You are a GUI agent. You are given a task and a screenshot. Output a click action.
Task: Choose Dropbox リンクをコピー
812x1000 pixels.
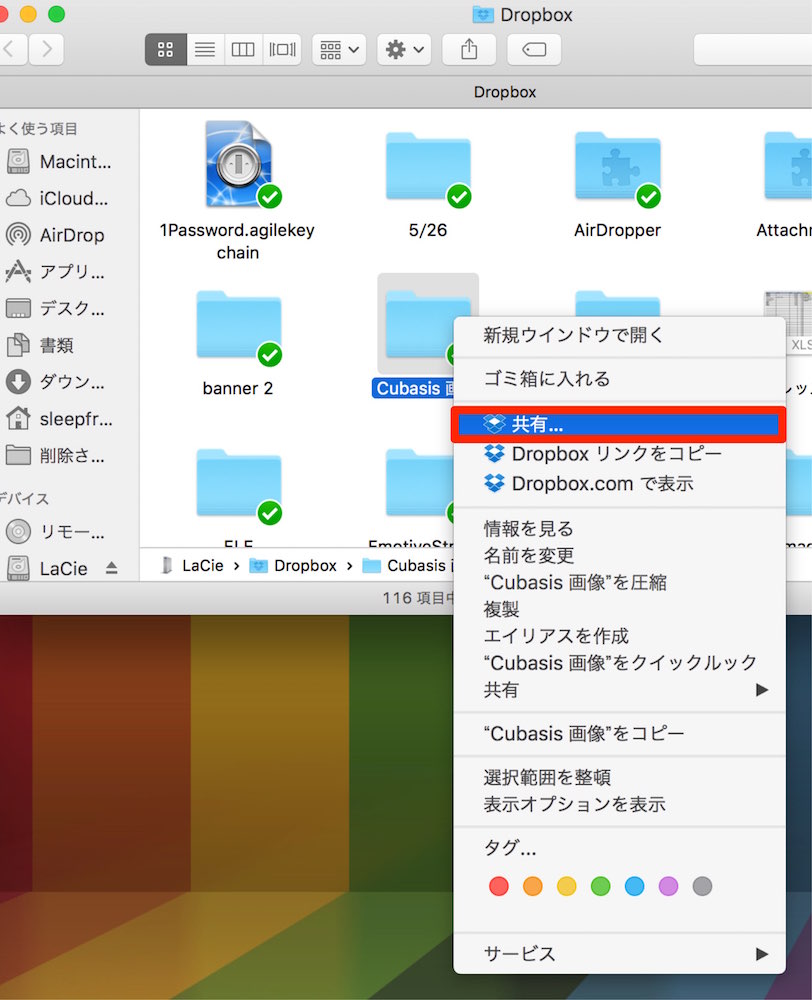pyautogui.click(x=619, y=454)
